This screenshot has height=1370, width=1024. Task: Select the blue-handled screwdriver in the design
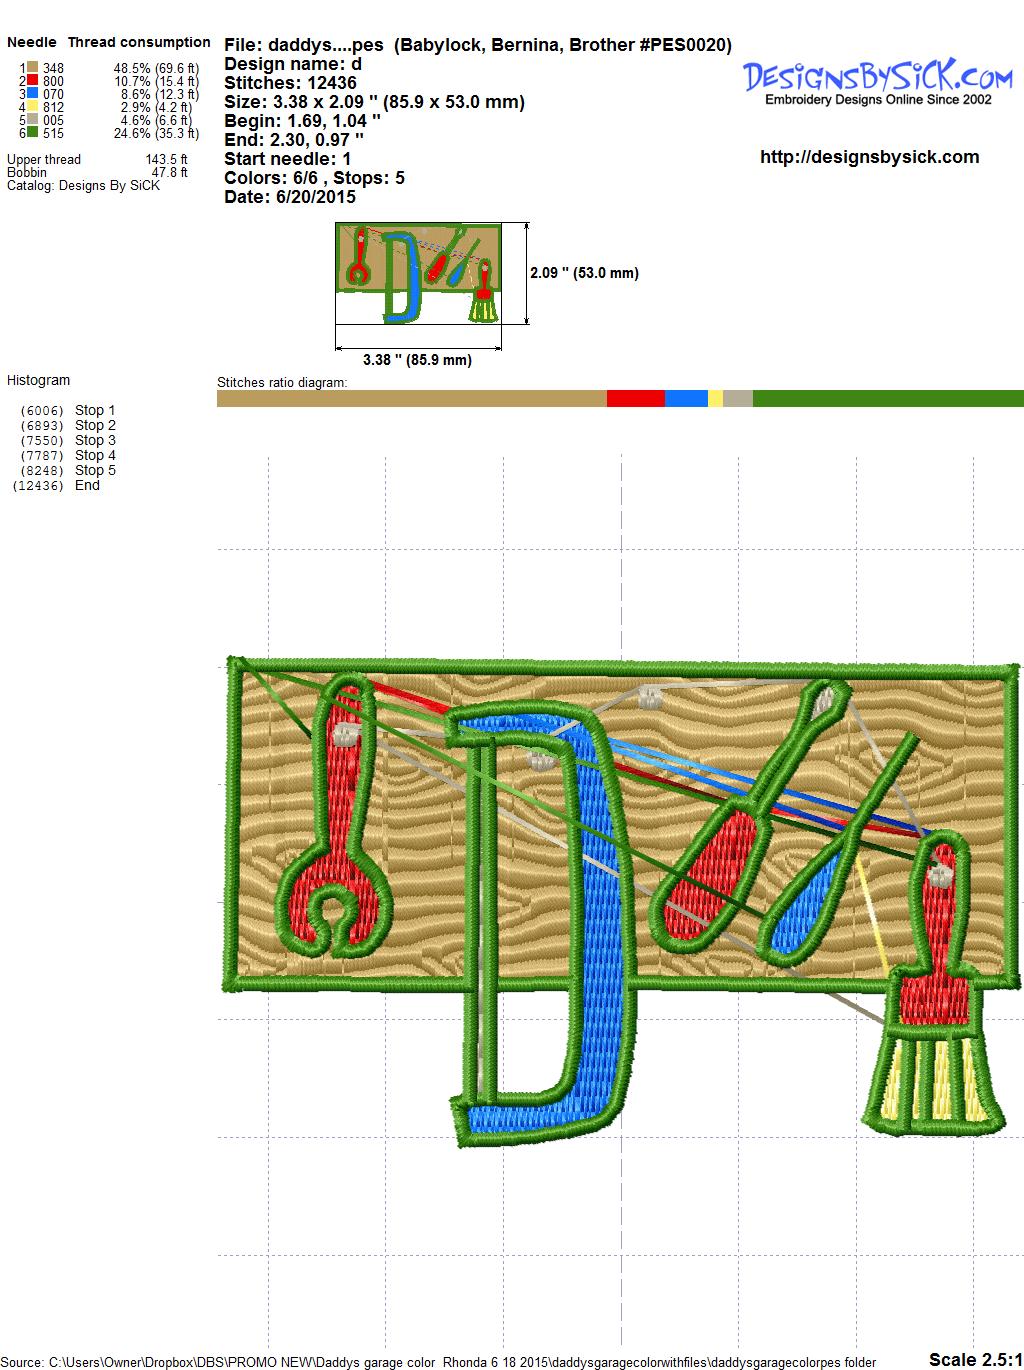pyautogui.click(x=812, y=900)
